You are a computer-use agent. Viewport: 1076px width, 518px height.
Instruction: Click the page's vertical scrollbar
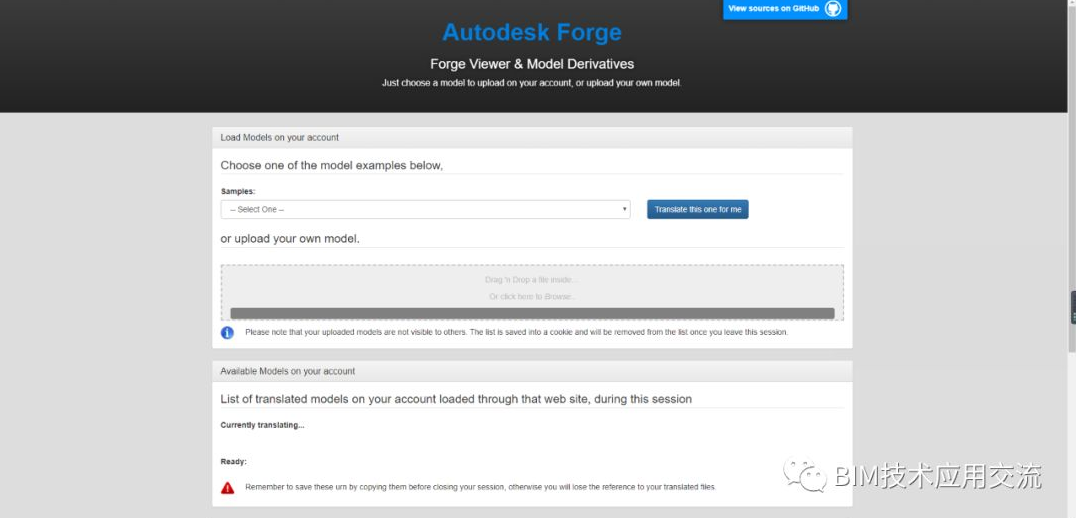[1072, 200]
